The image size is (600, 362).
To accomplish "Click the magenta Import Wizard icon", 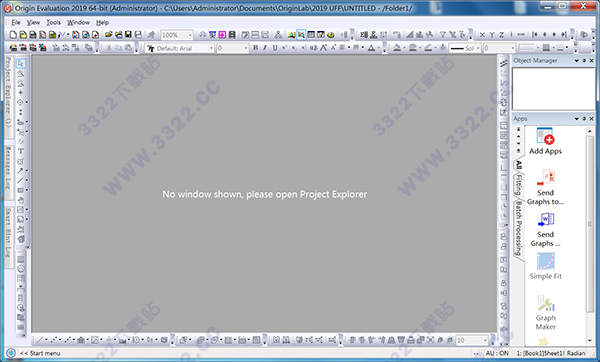I will pos(222,35).
